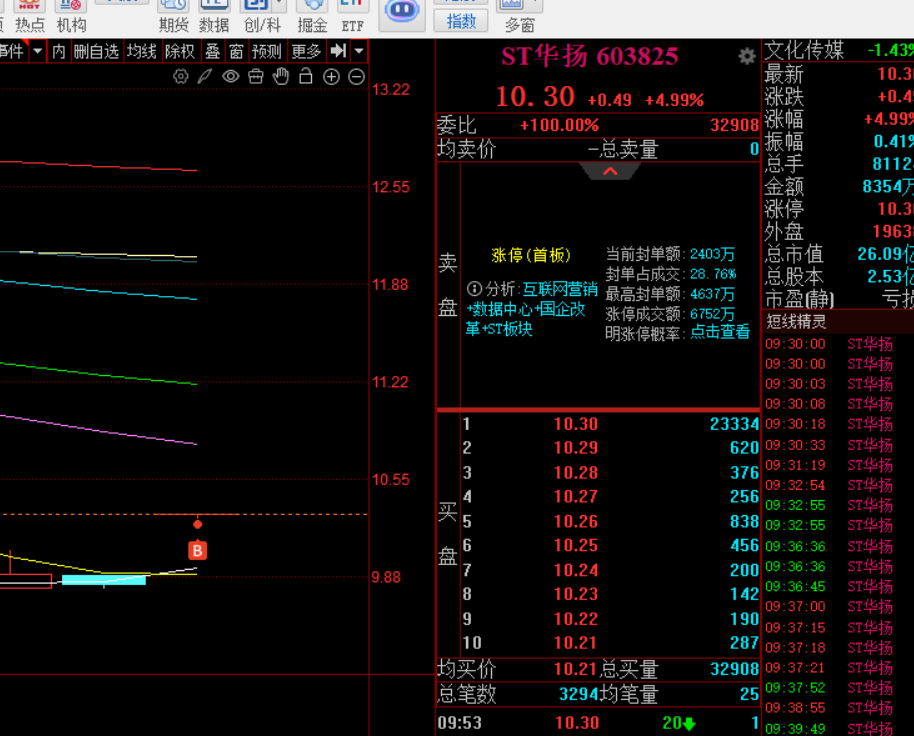Select buy level 5 price 10.26
The image size is (914, 736).
click(x=576, y=522)
